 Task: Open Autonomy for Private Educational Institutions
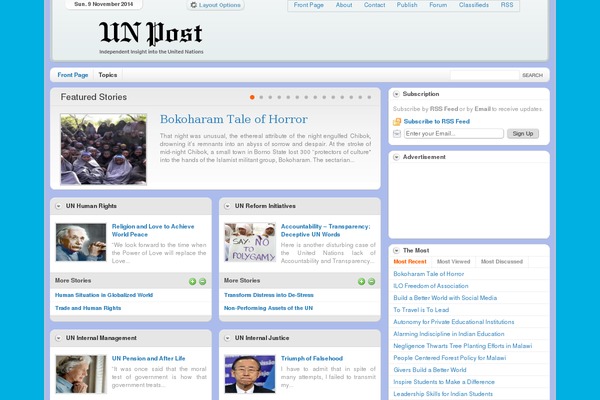pos(453,322)
